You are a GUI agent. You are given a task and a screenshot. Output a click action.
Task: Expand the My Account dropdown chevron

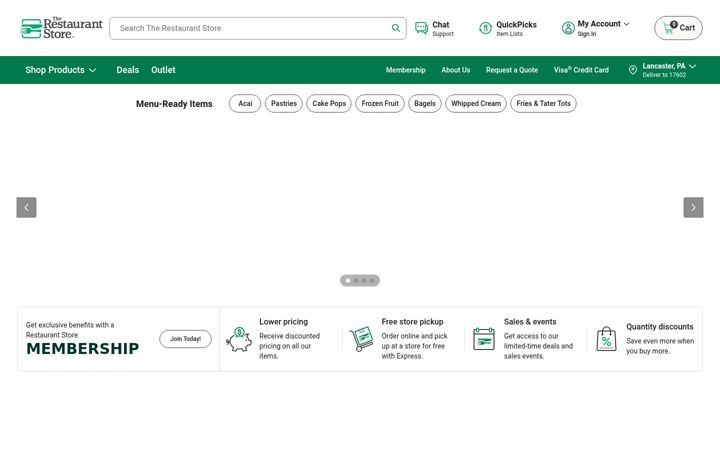coord(626,24)
